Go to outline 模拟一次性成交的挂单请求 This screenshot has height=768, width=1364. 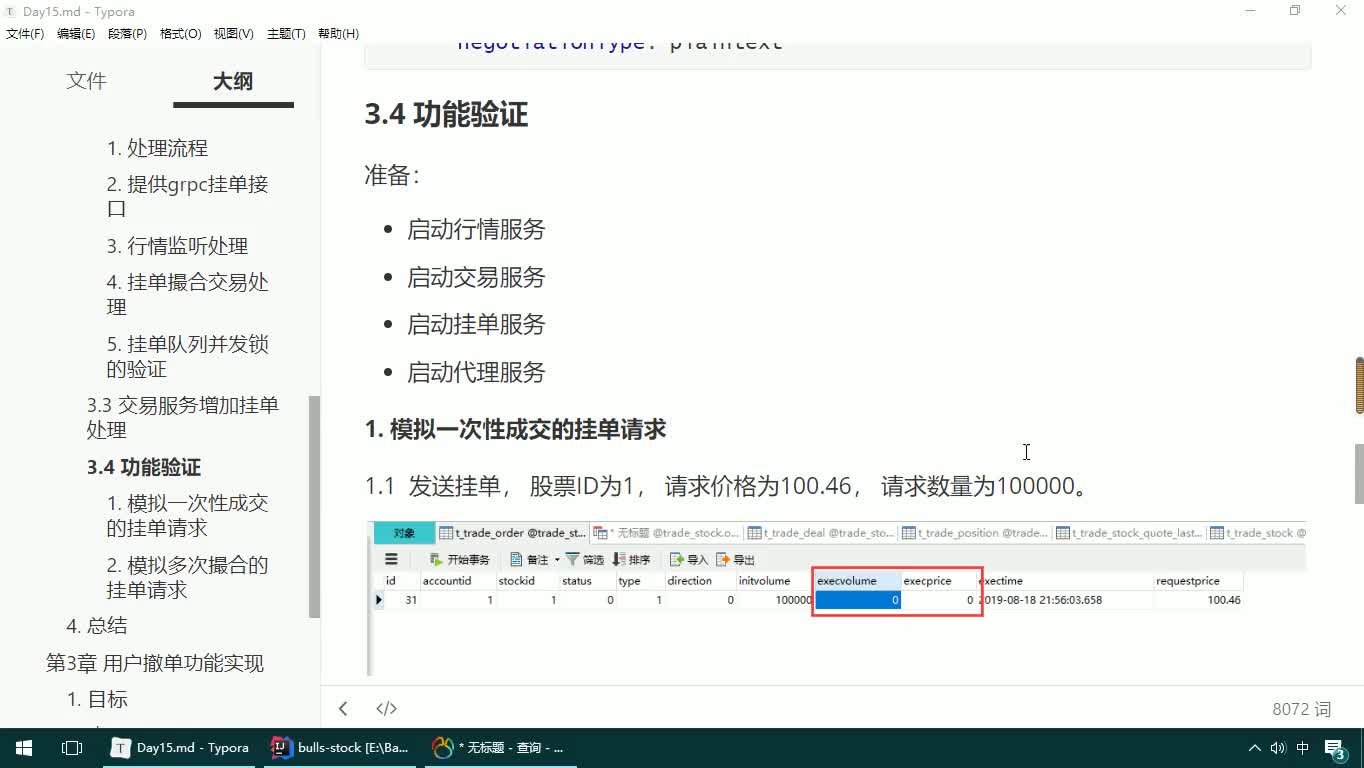click(x=188, y=516)
